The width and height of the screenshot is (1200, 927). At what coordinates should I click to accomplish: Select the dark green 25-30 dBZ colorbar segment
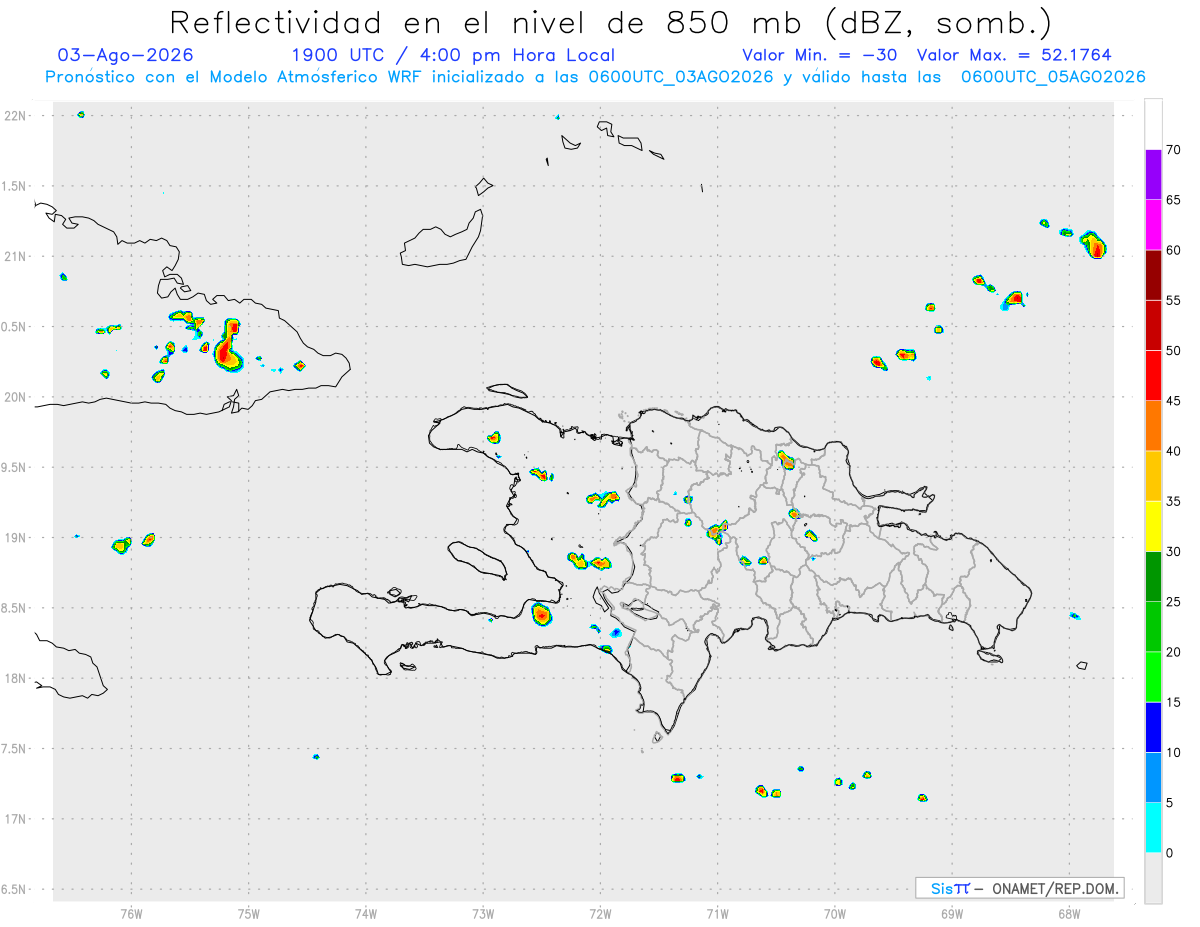coord(1153,577)
